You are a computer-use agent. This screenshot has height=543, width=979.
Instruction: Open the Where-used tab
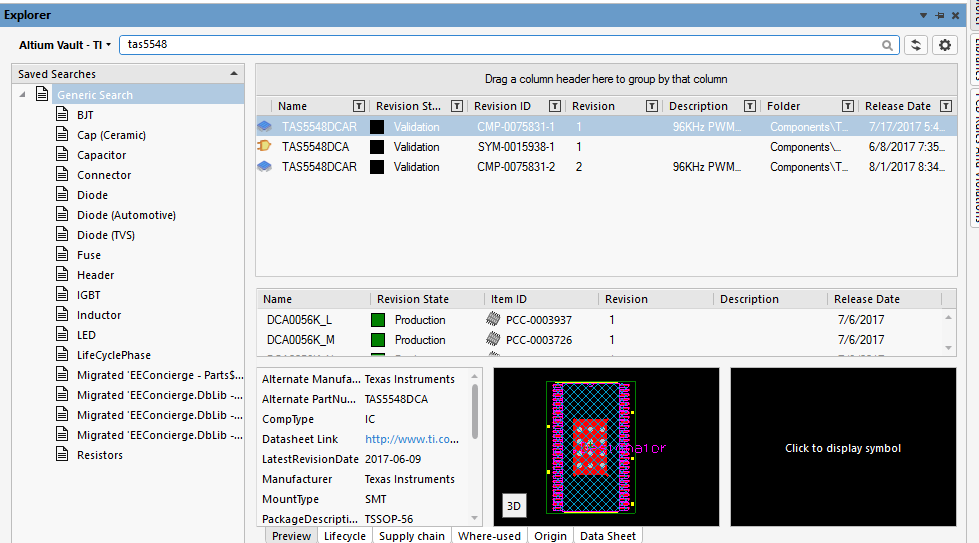click(x=489, y=536)
